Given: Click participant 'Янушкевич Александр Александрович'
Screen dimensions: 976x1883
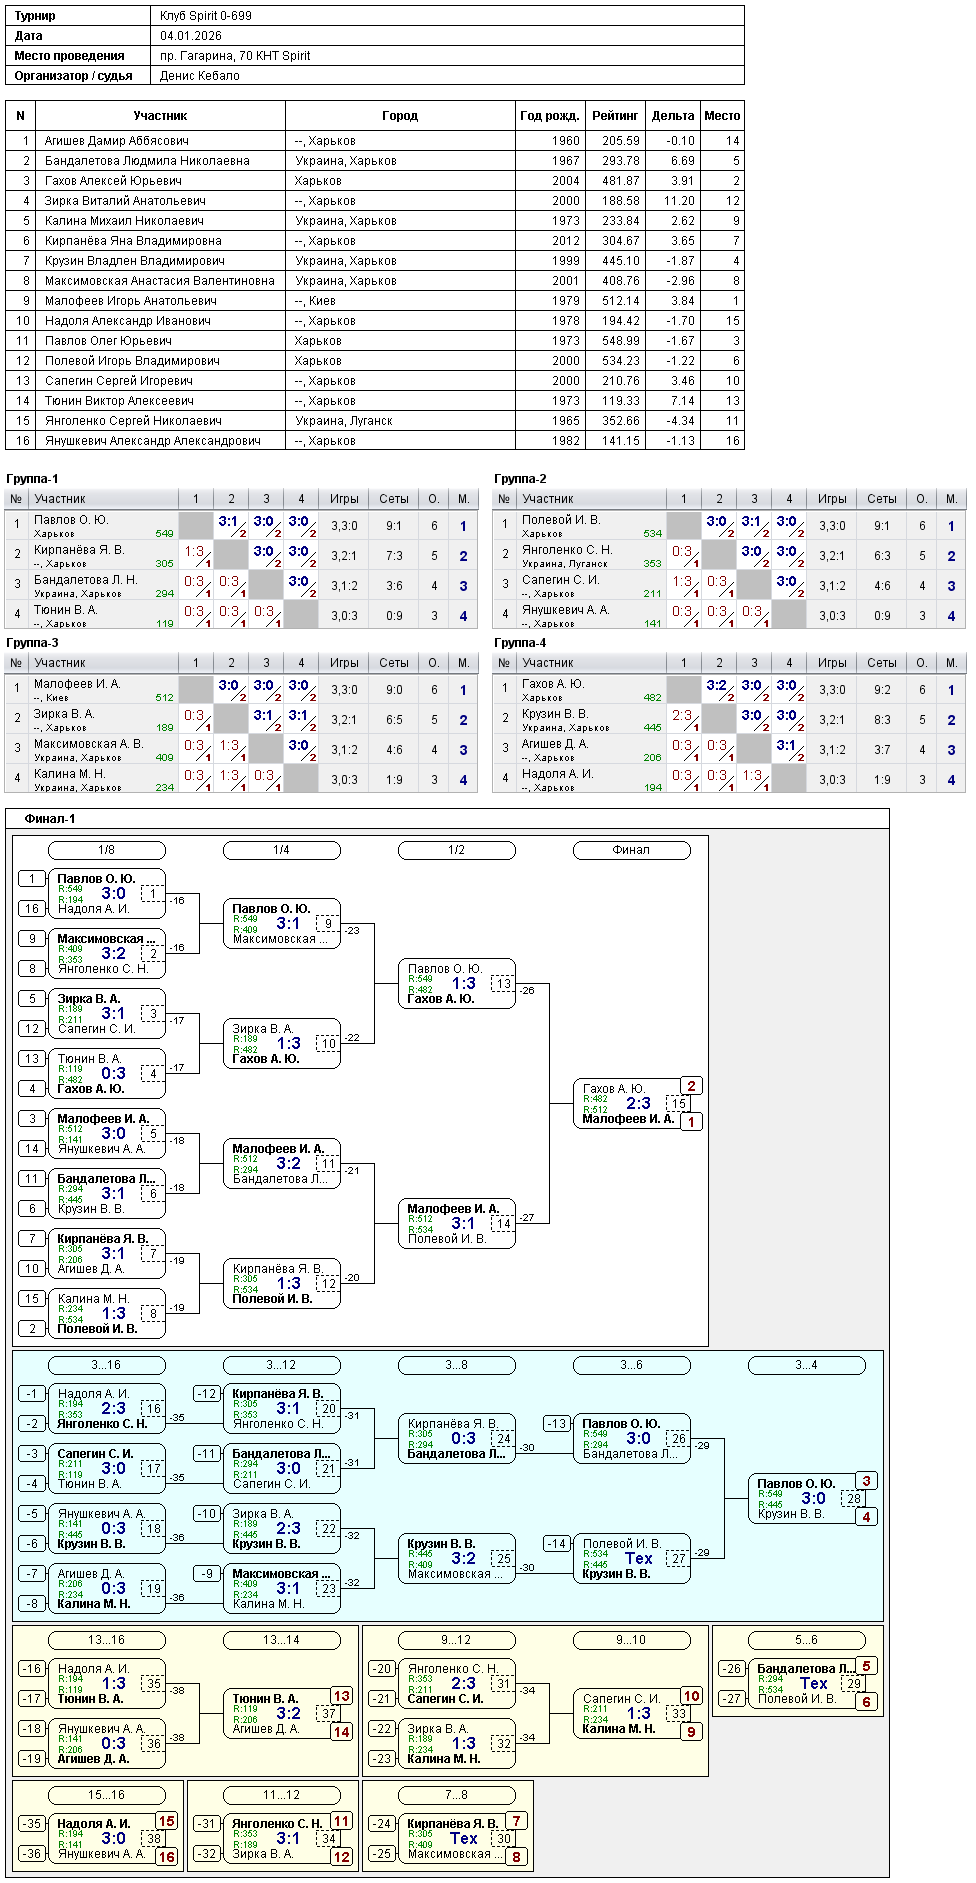Looking at the screenshot, I should coord(153,441).
